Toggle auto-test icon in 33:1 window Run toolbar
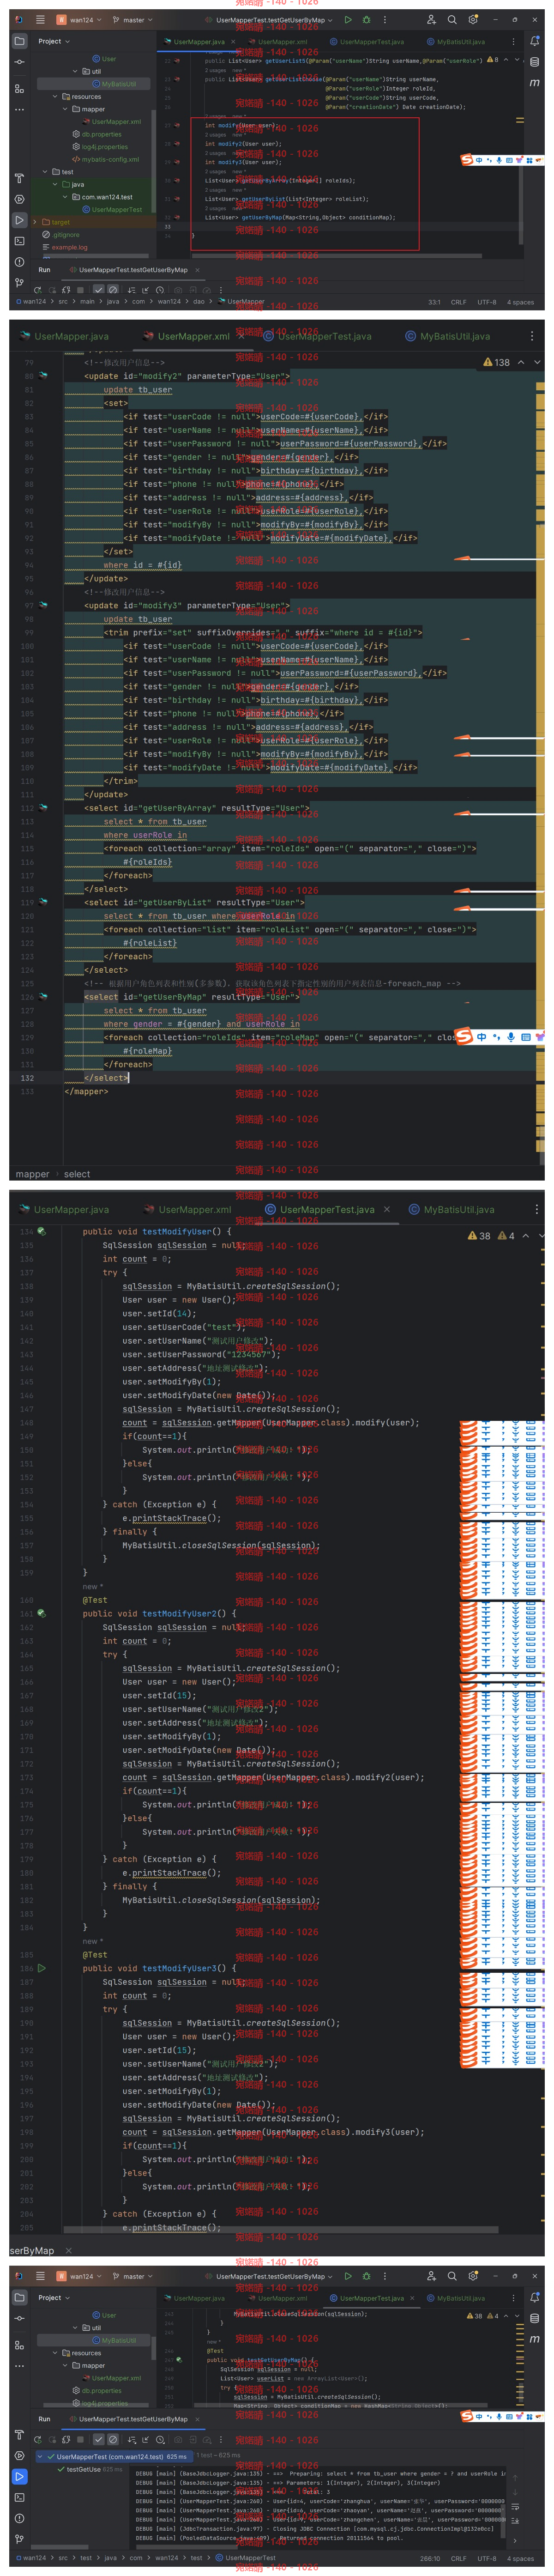This screenshot has width=554, height=2576. [66, 290]
